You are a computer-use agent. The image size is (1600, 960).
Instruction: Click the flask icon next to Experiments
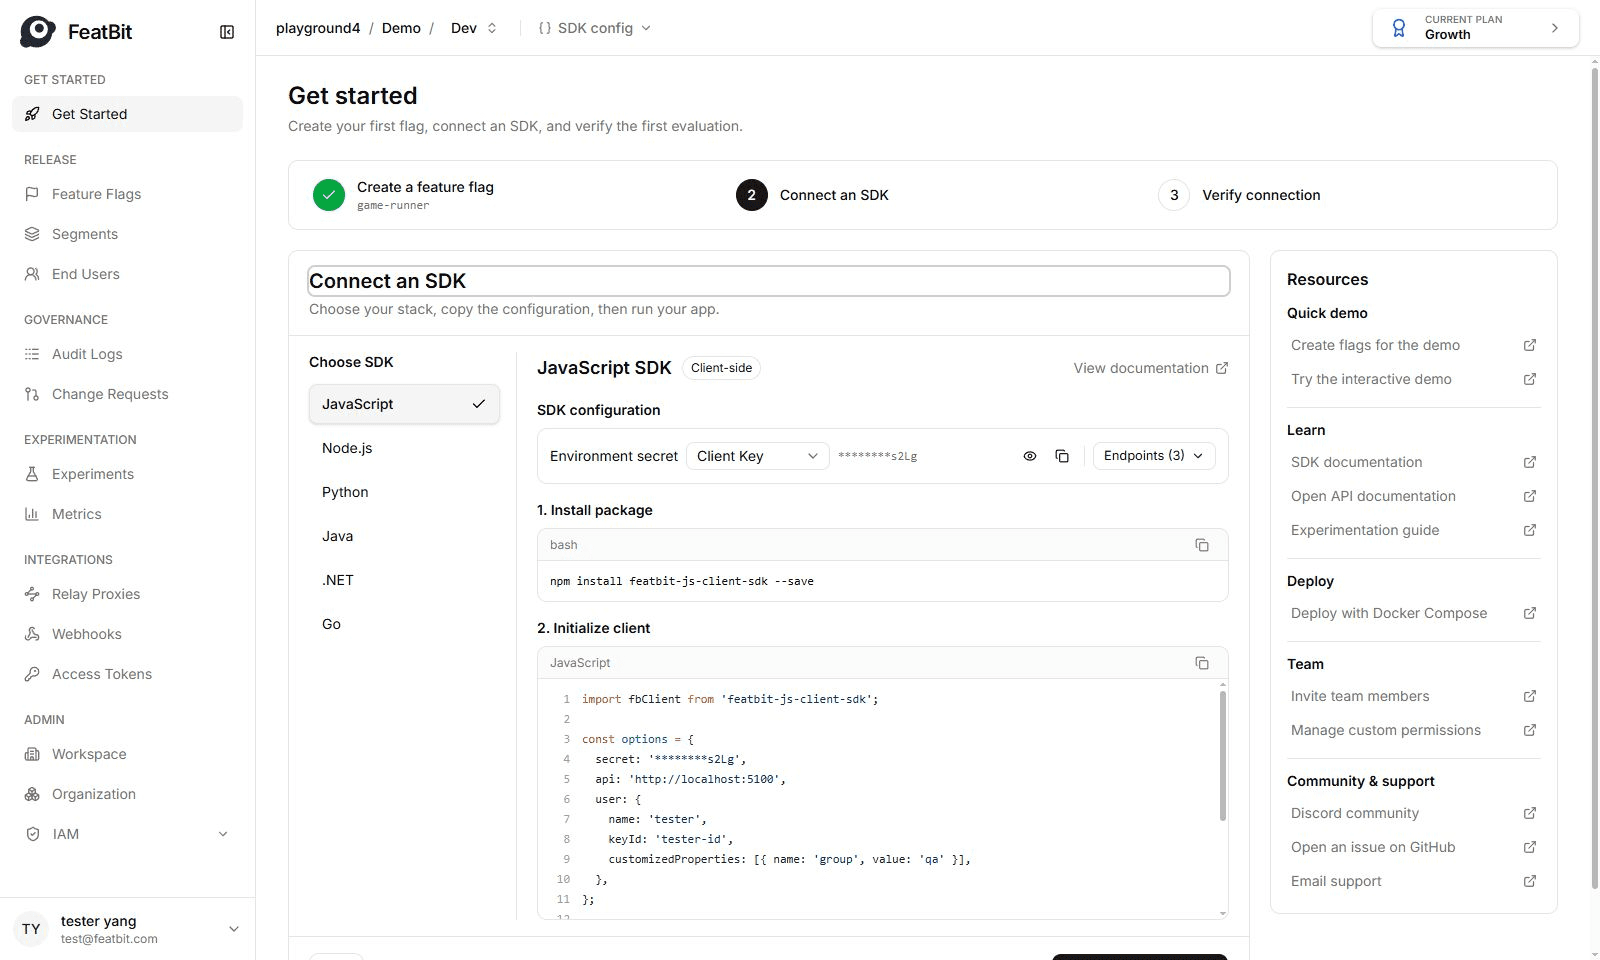point(32,474)
